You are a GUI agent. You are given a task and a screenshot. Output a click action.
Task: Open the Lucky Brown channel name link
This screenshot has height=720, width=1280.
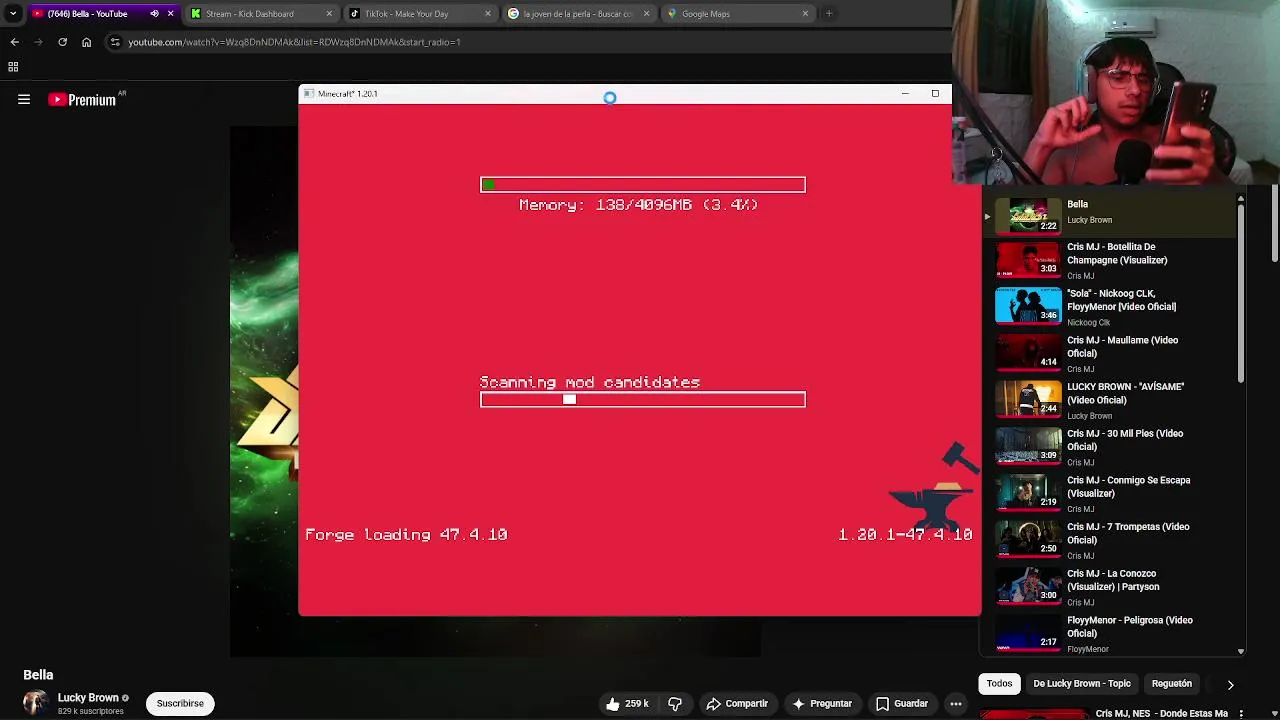[x=88, y=698]
